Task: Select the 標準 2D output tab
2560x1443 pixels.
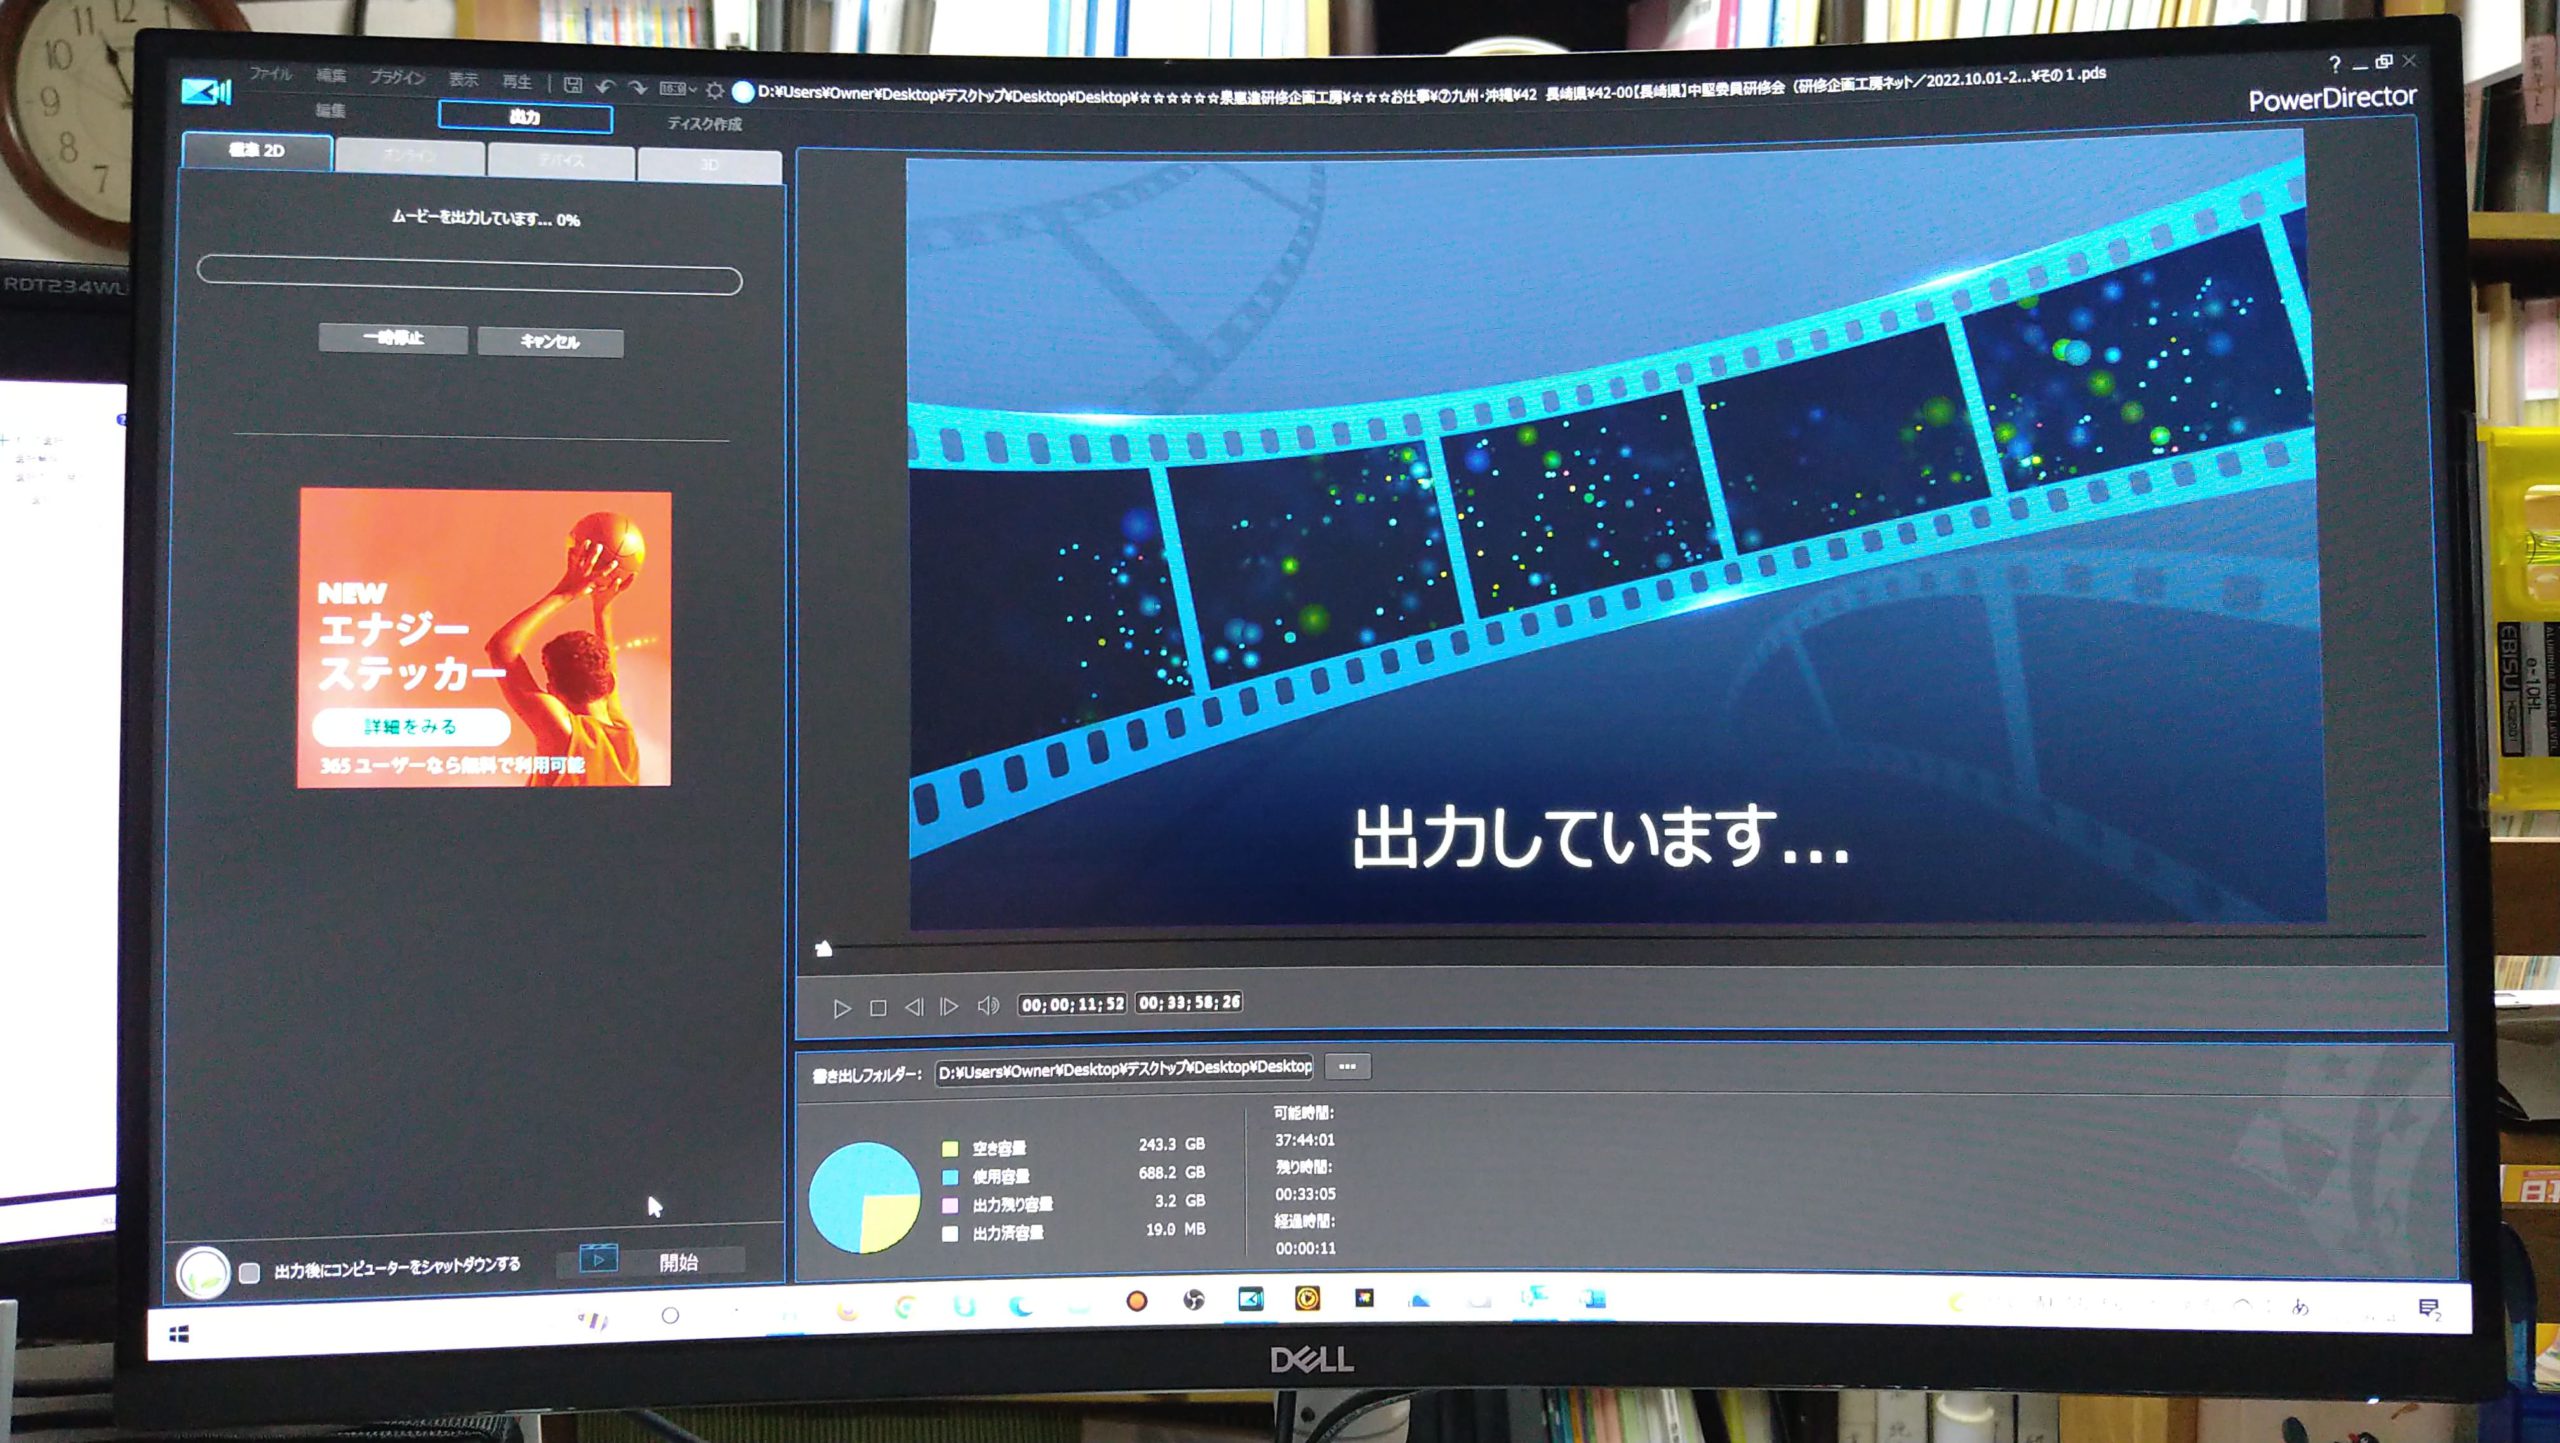Action: pos(257,151)
